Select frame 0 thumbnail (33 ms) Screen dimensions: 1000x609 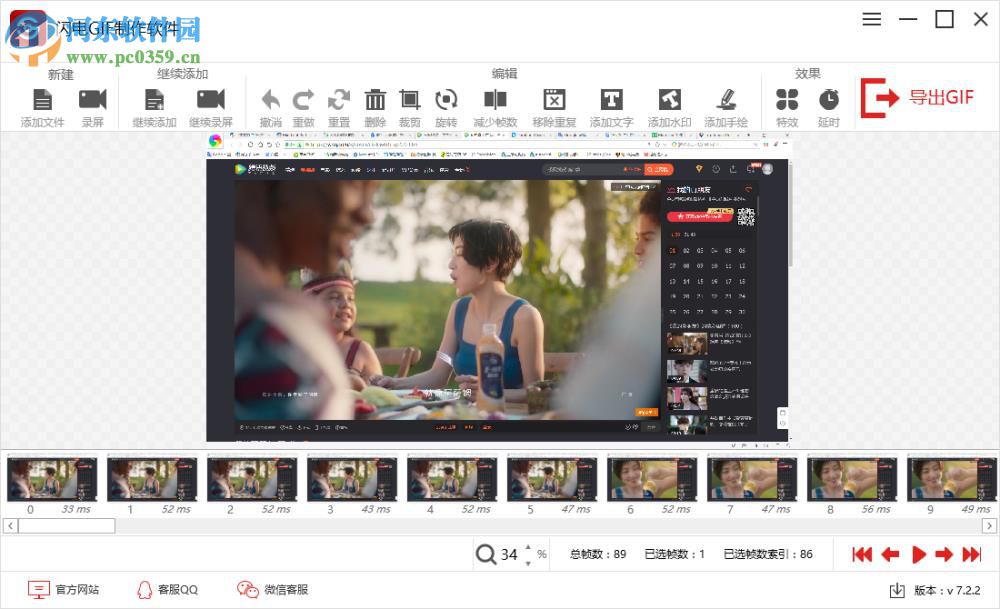click(52, 479)
